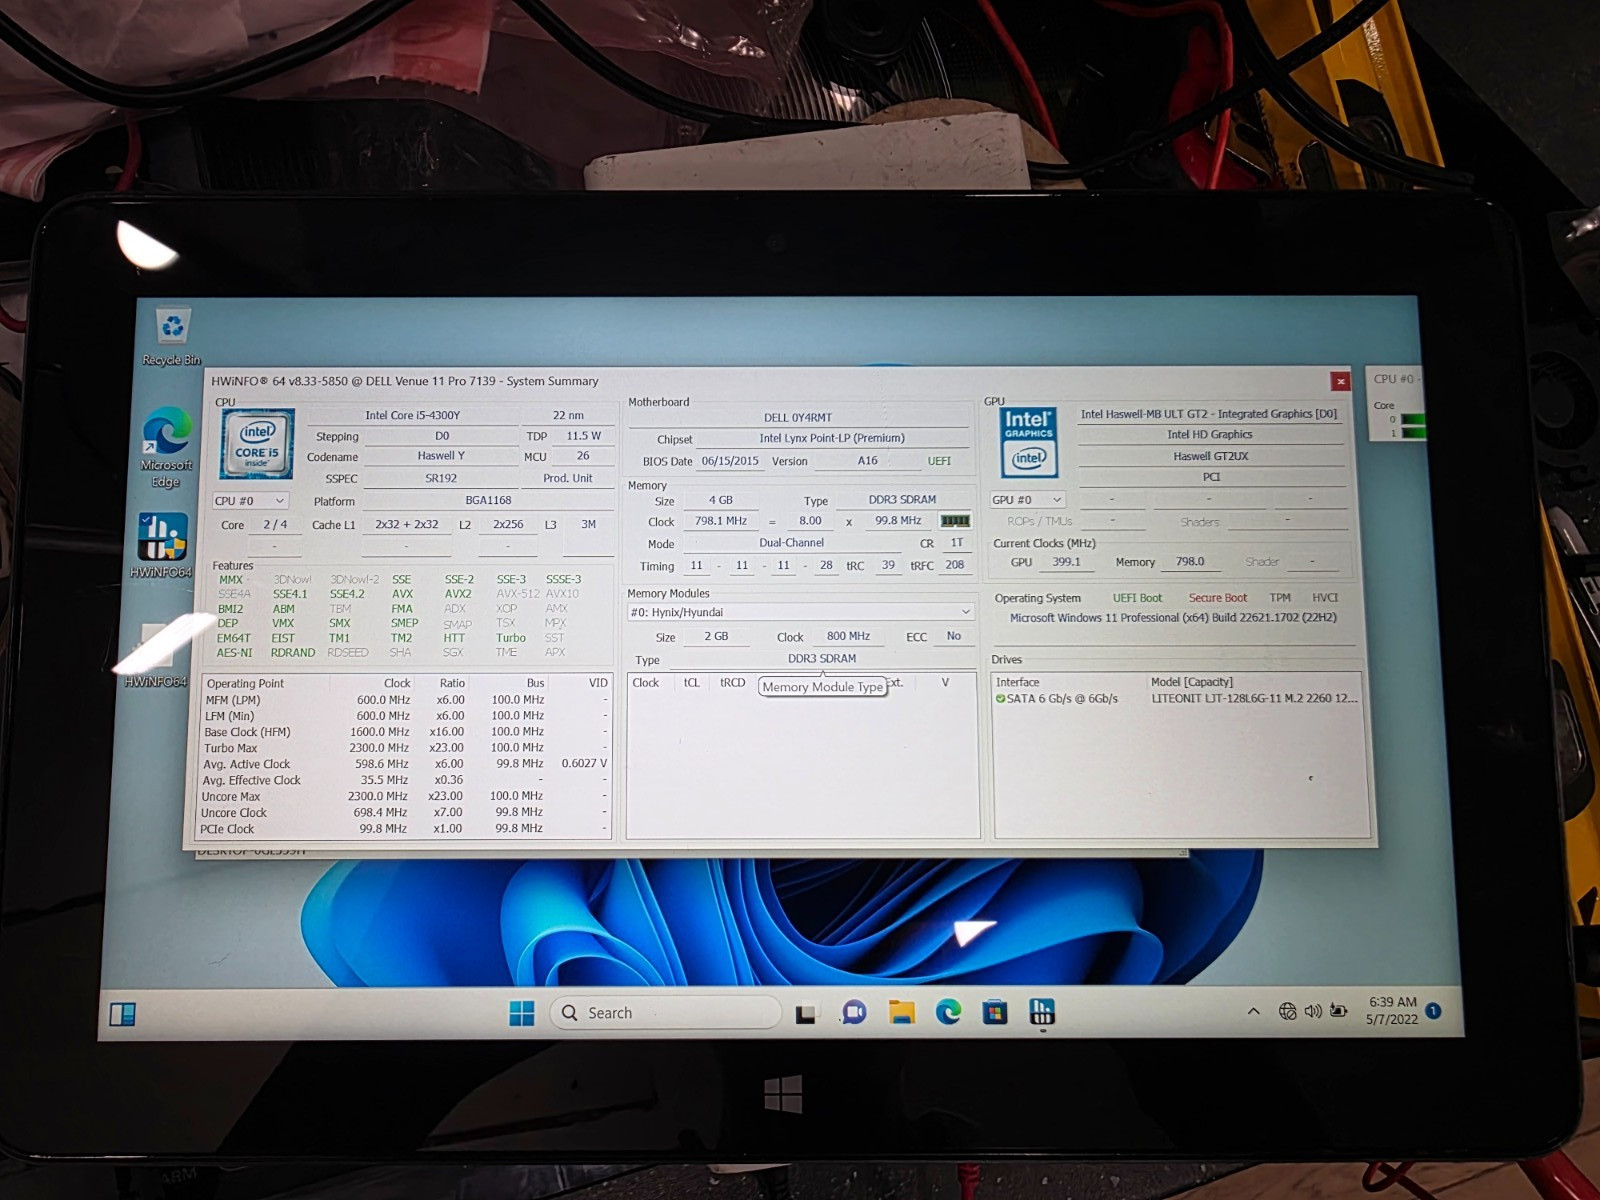Open the volume control tray icon
The width and height of the screenshot is (1600, 1200).
(x=1313, y=1011)
